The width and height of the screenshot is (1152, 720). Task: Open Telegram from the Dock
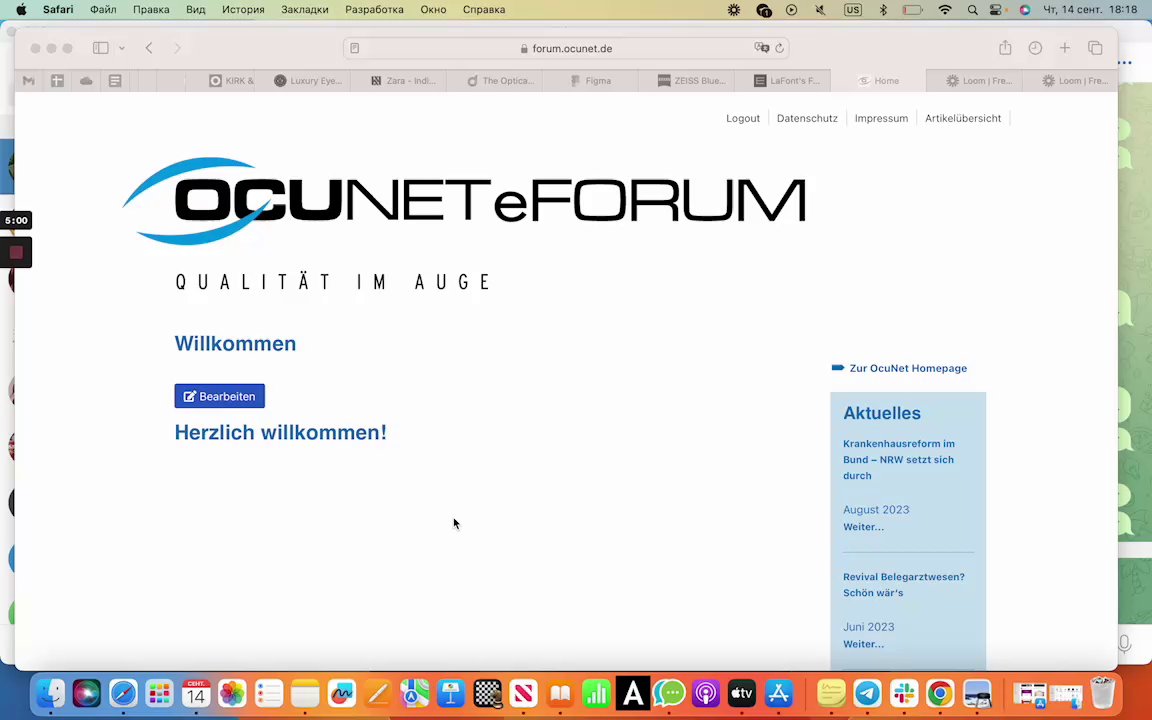868,693
